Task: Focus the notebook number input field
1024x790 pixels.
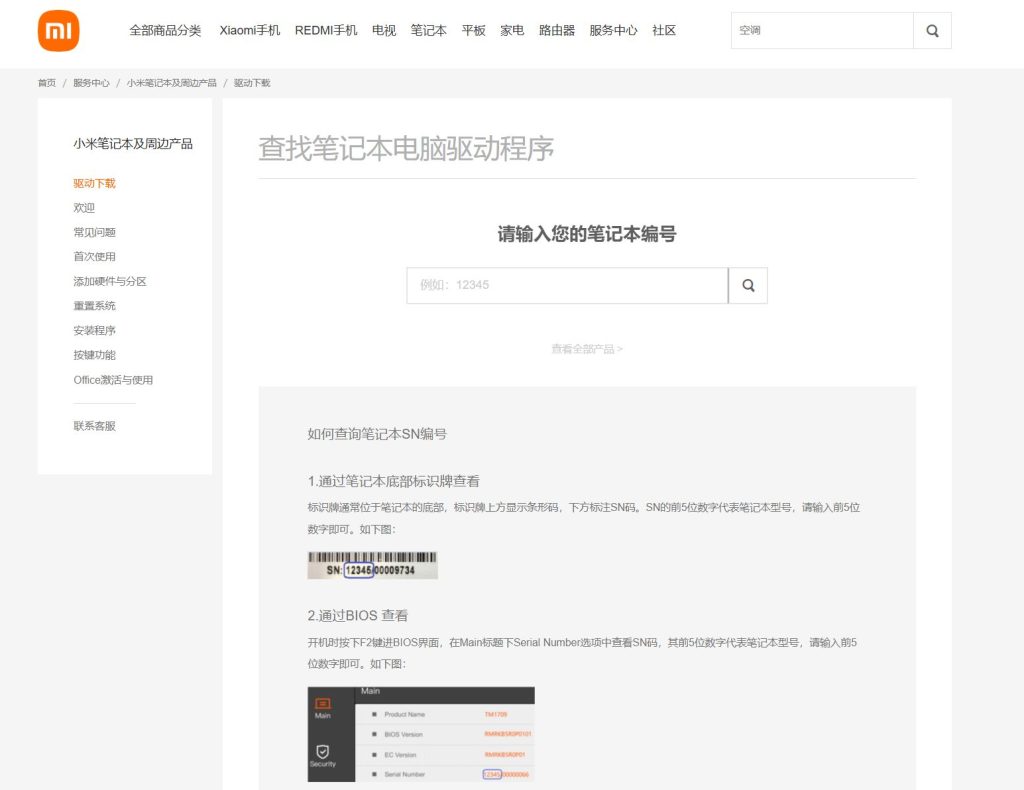Action: click(567, 285)
